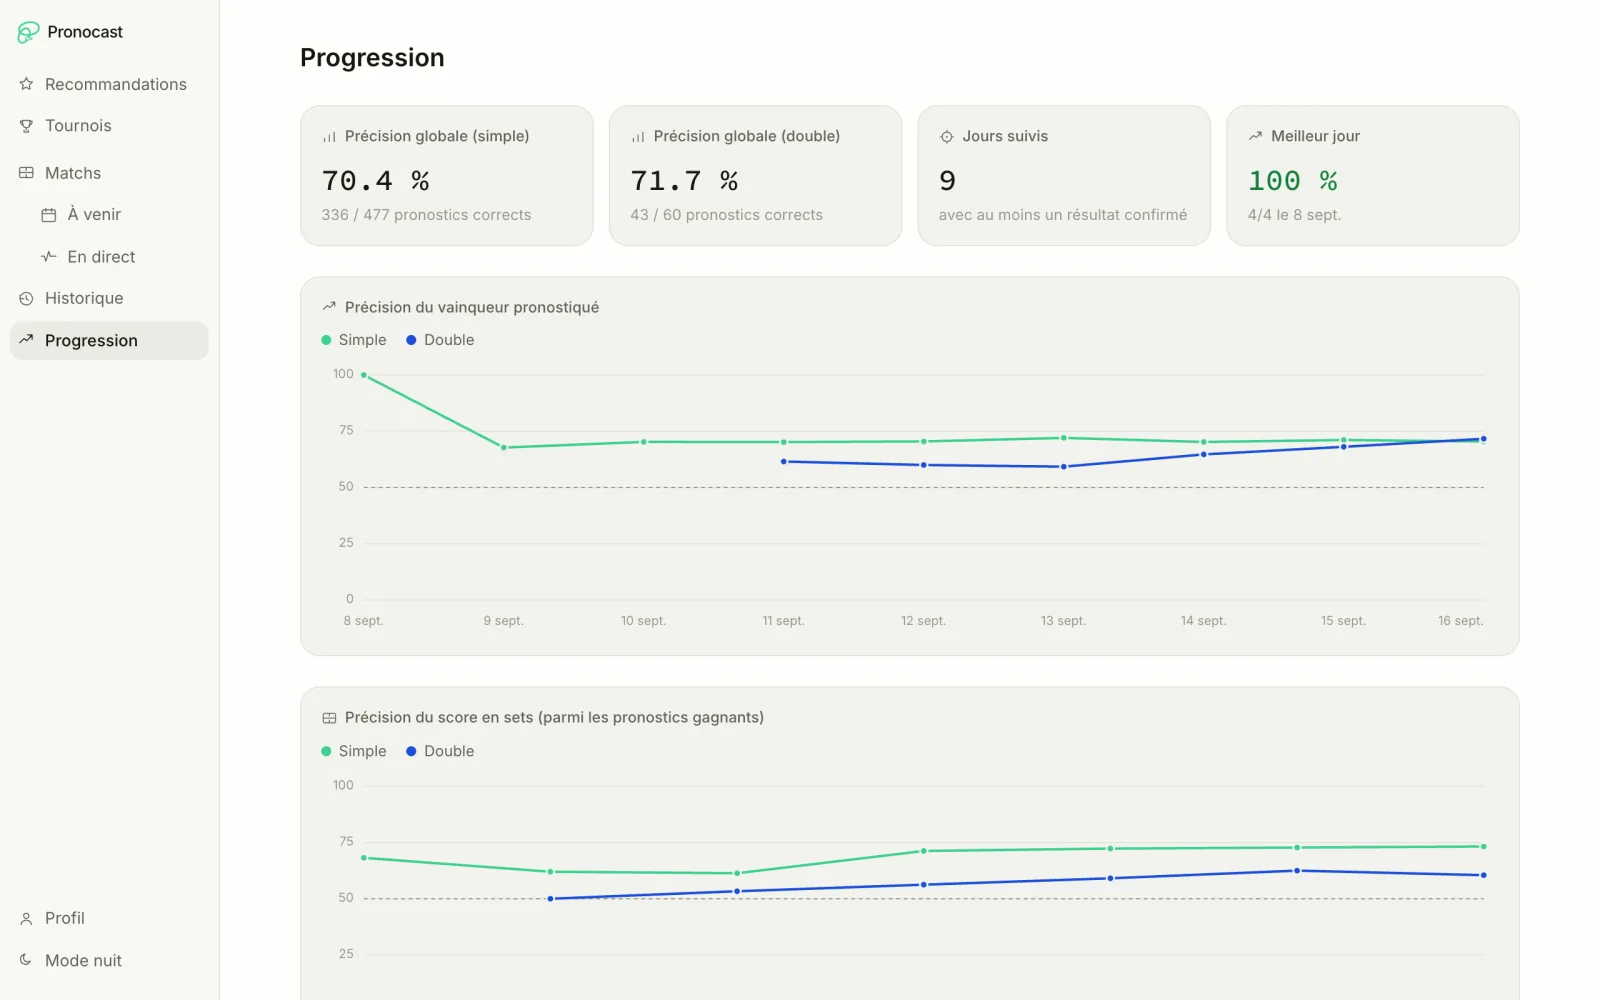Screen dimensions: 1600x1000
Task: Click the Pronocast logo icon
Action: pos(28,32)
